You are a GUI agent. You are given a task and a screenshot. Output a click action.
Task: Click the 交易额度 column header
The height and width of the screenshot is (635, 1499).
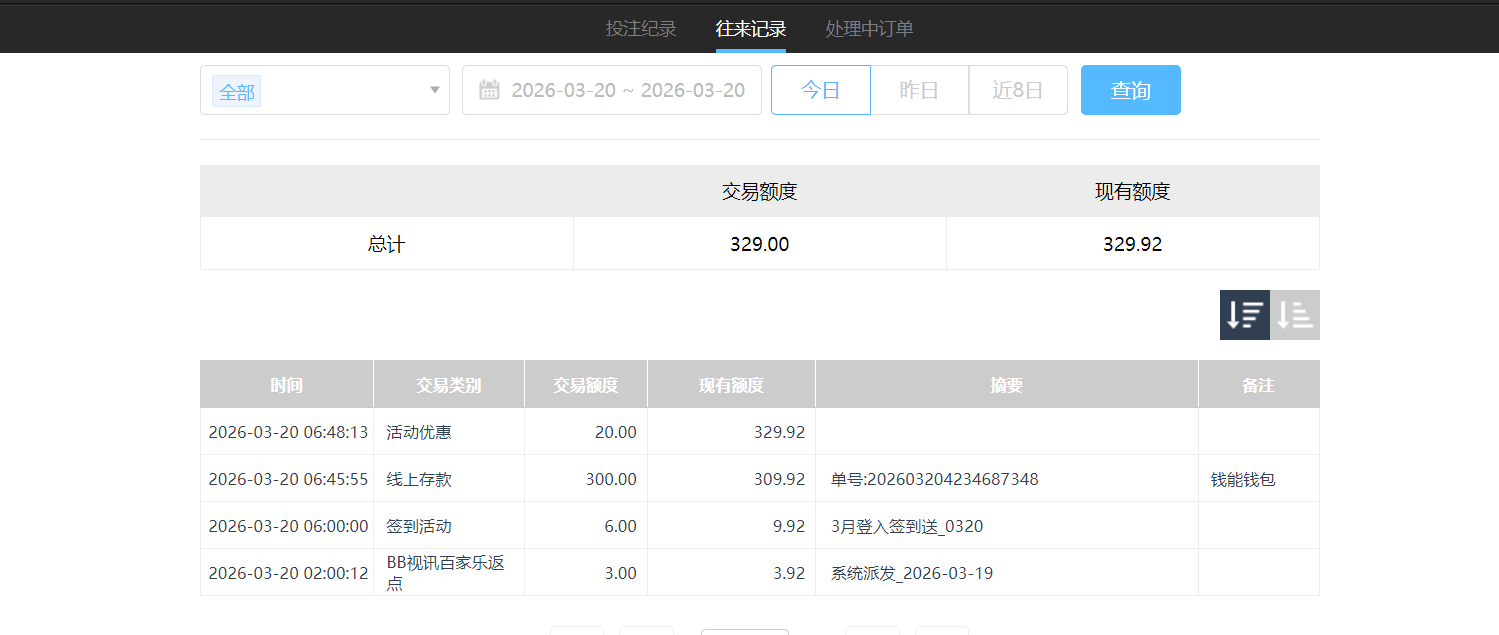tap(586, 384)
